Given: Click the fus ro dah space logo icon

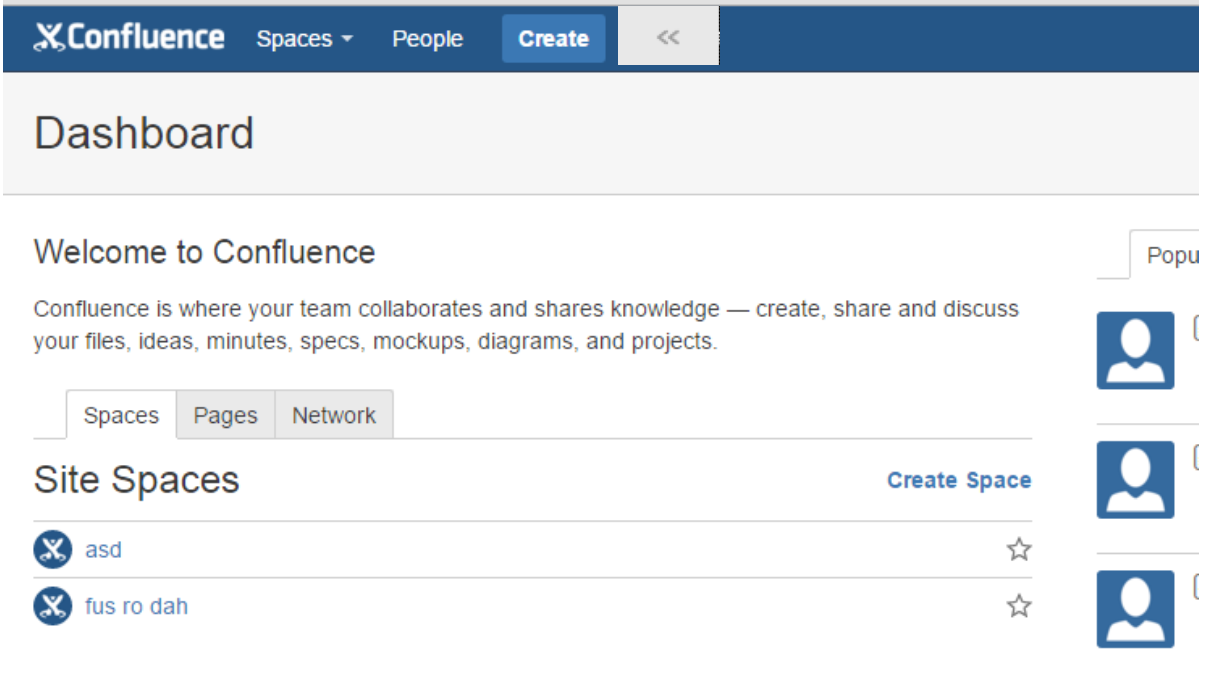Looking at the screenshot, I should [x=53, y=606].
